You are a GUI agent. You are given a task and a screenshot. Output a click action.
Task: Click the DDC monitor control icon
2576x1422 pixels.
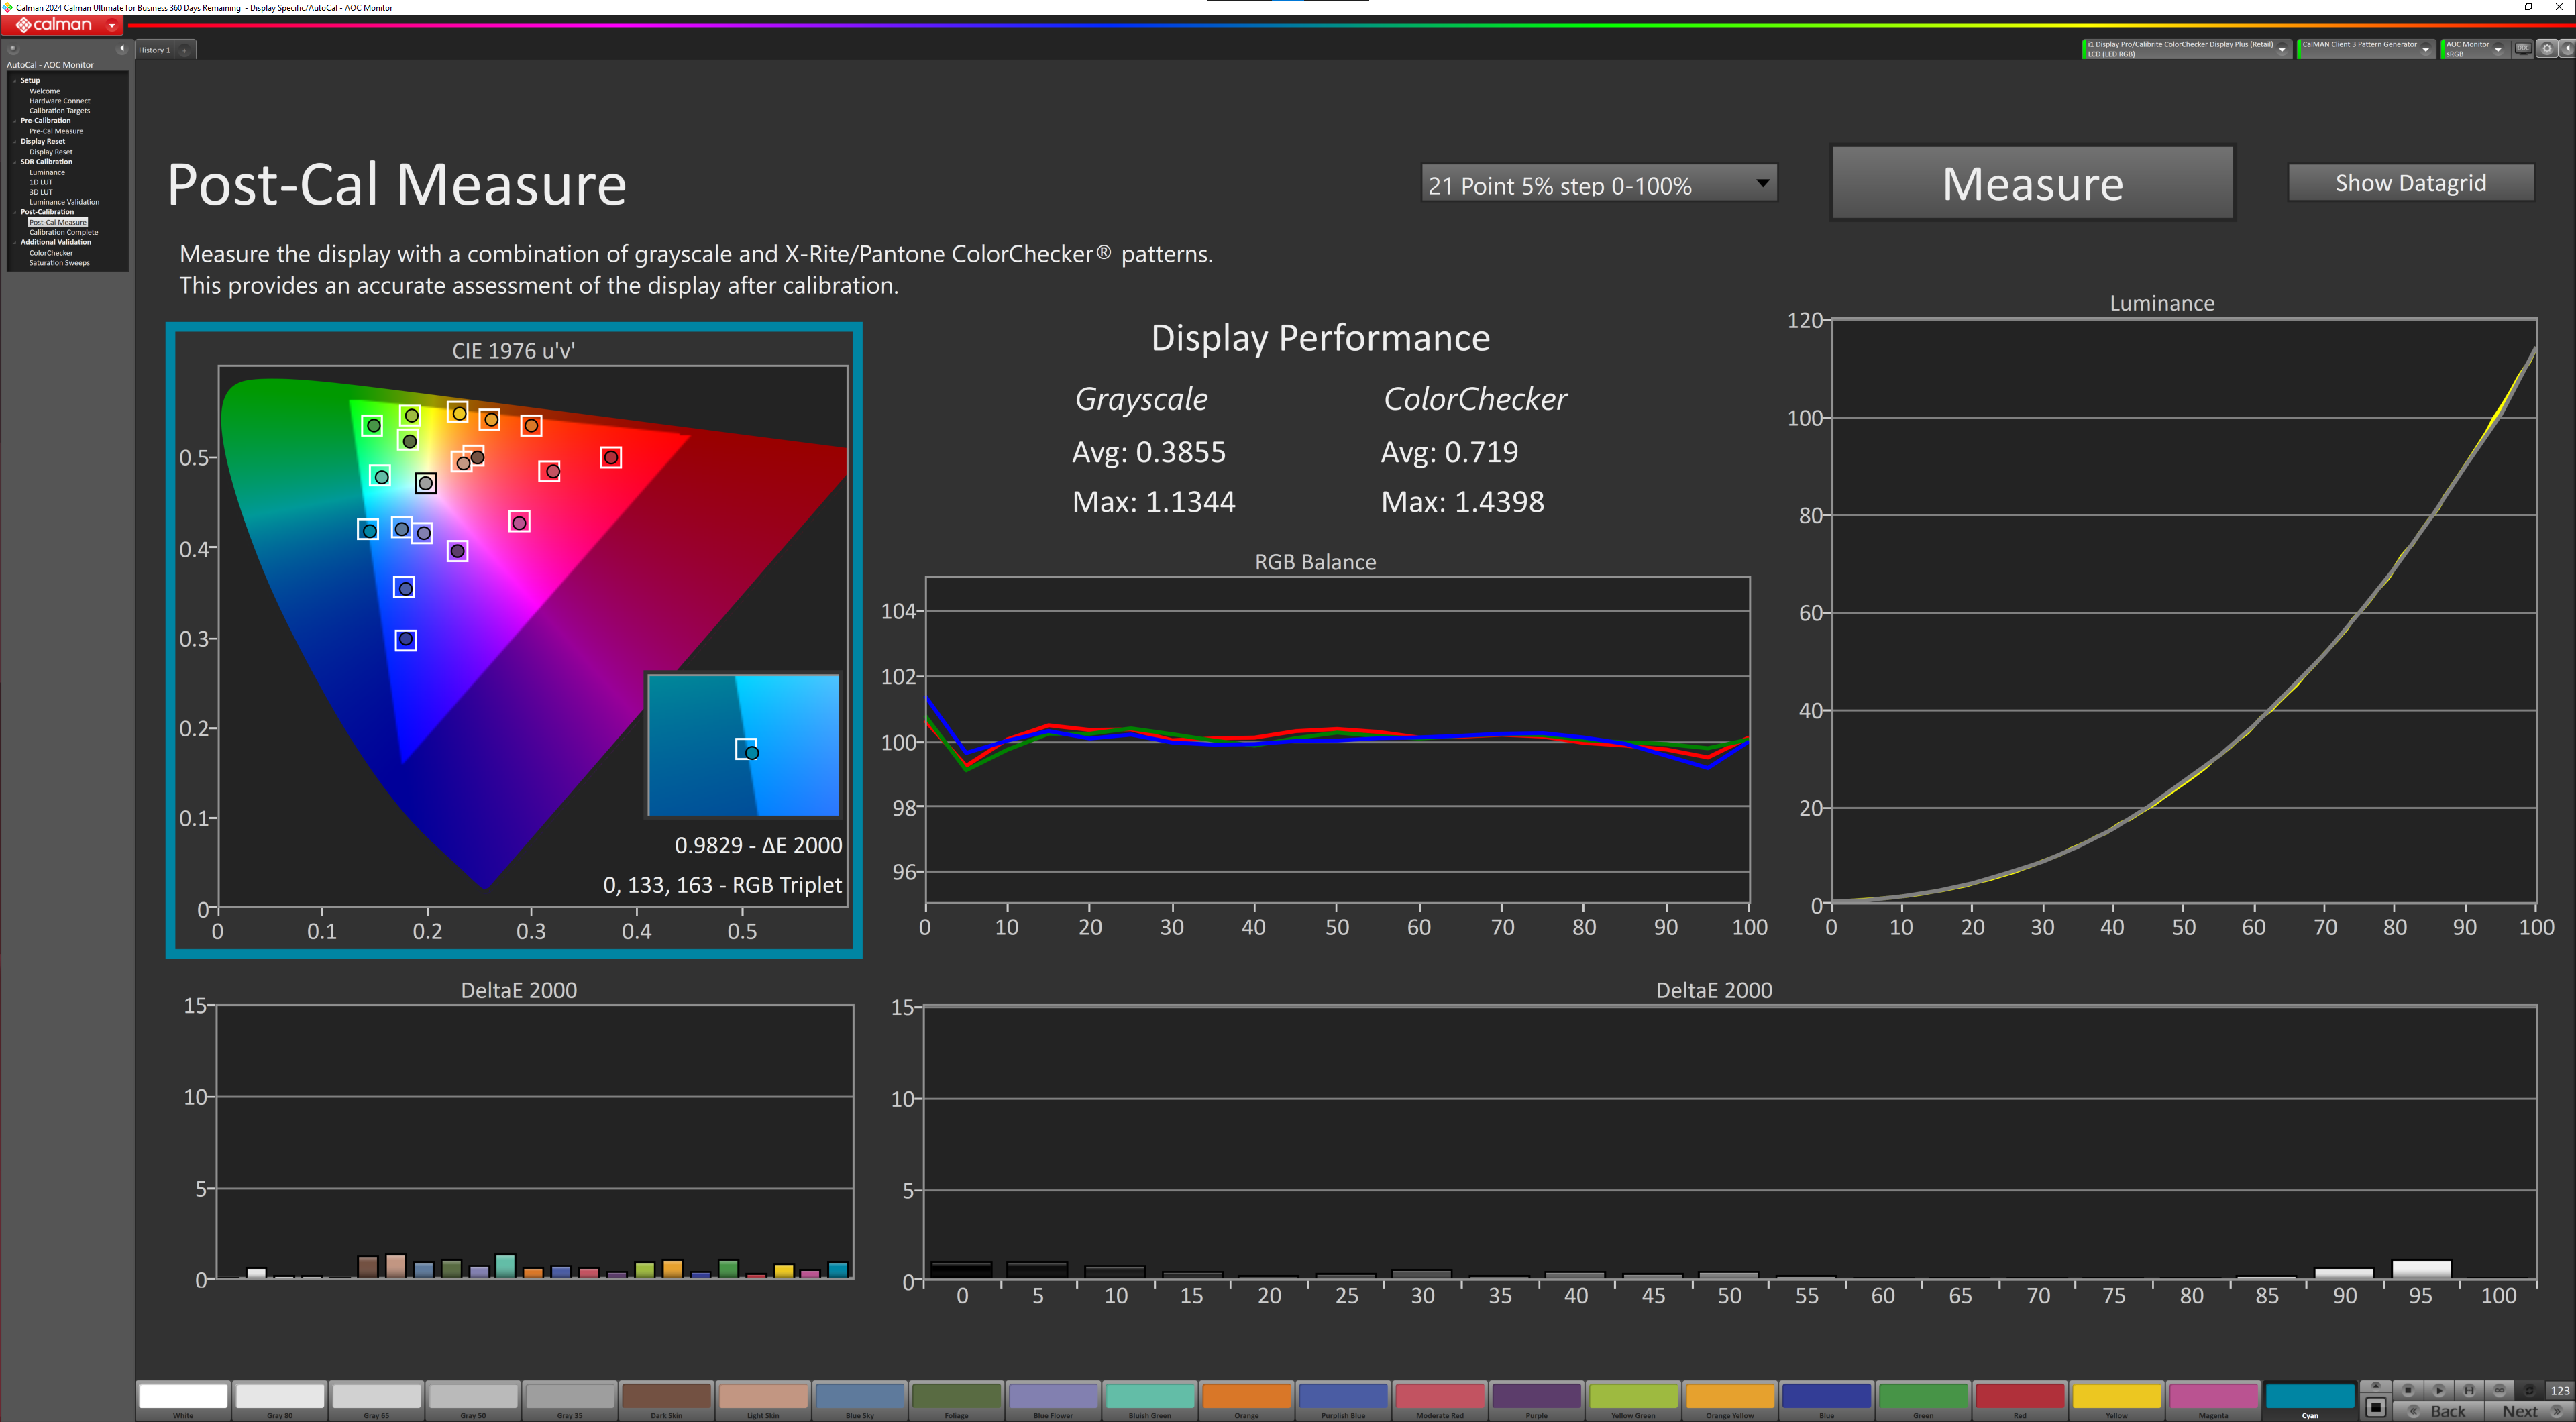[x=2523, y=48]
